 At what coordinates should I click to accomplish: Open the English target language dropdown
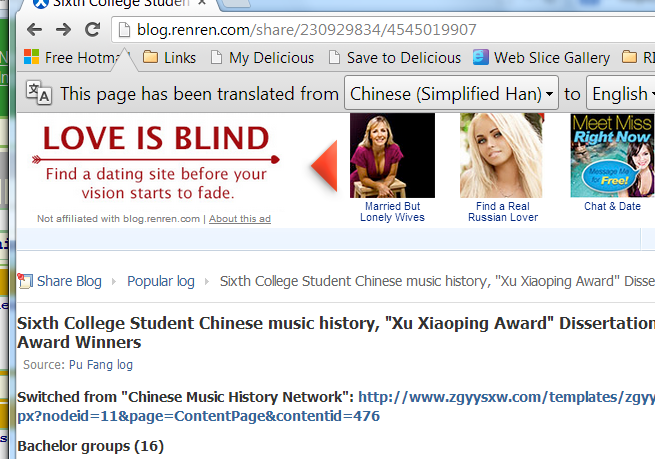(621, 93)
